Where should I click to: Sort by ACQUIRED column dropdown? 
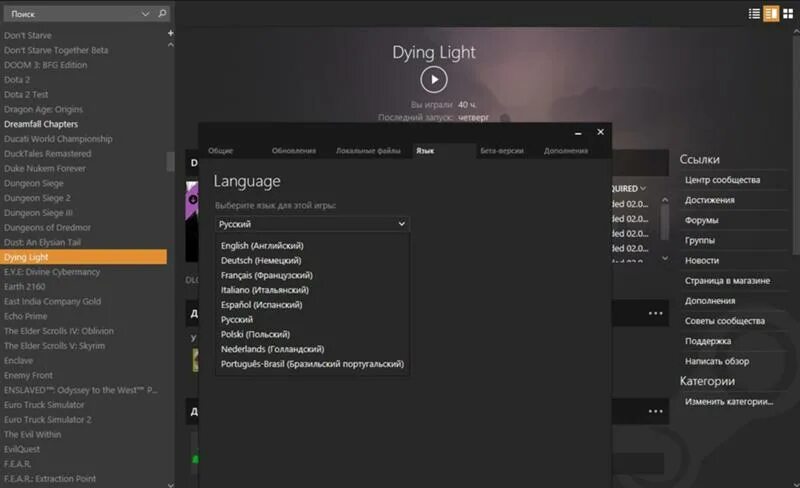(x=629, y=188)
